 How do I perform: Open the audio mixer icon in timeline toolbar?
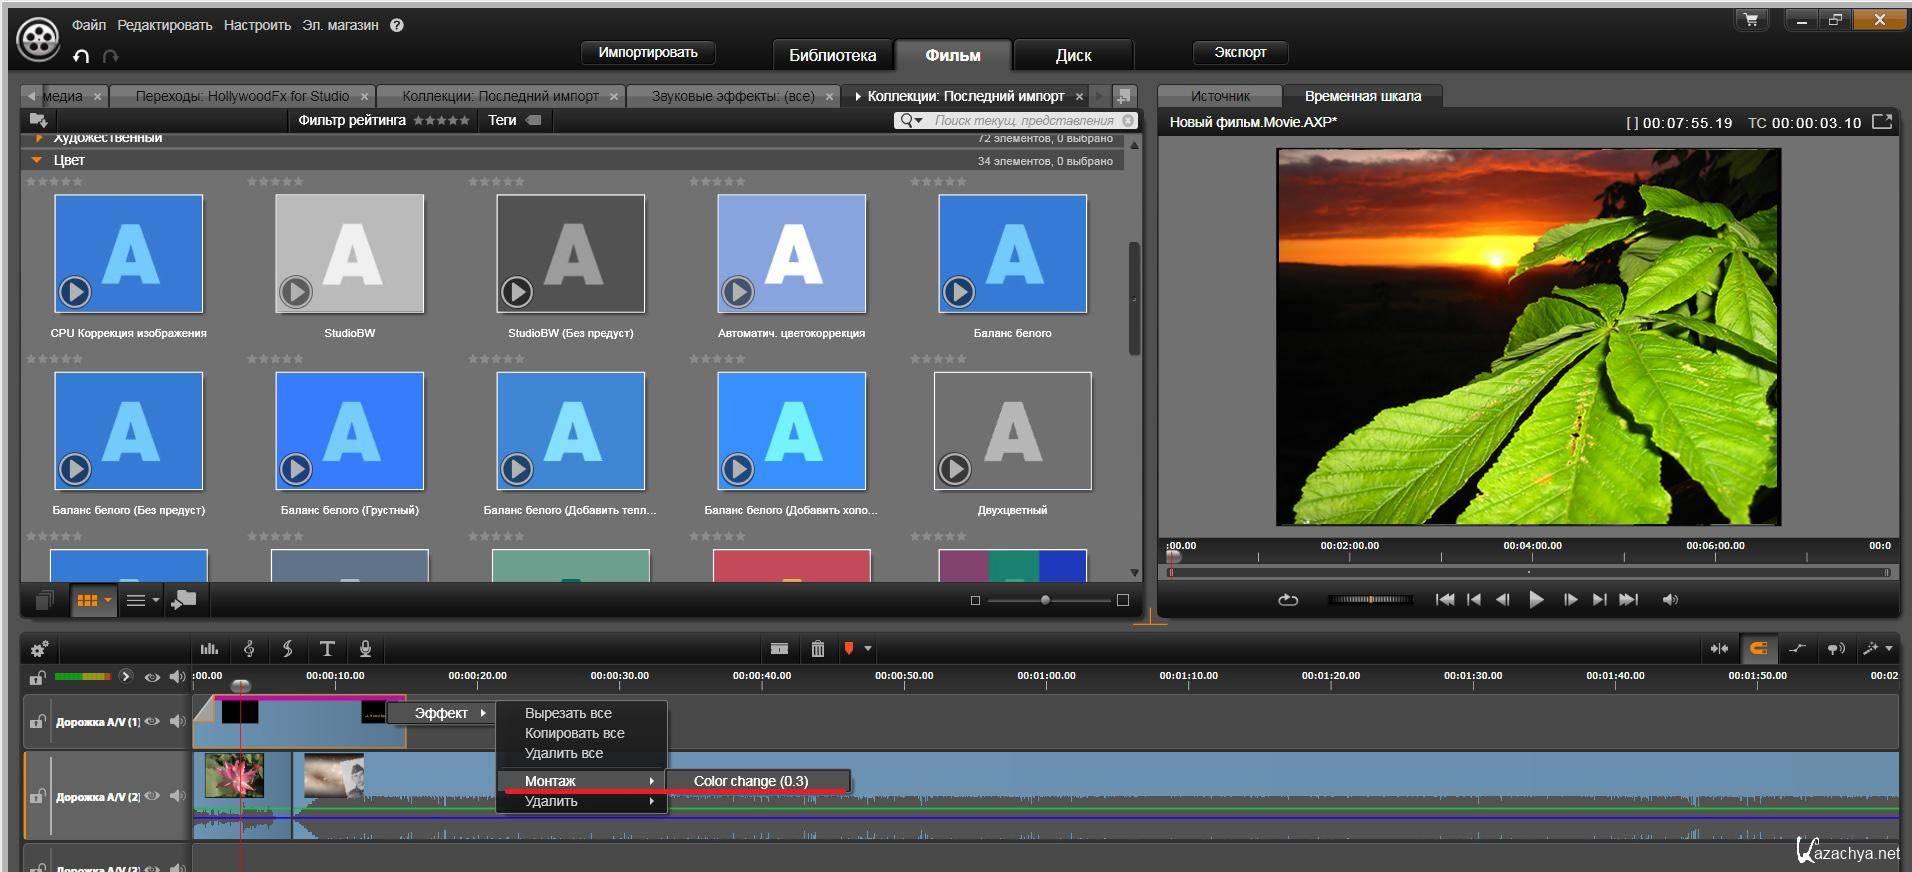(x=209, y=649)
